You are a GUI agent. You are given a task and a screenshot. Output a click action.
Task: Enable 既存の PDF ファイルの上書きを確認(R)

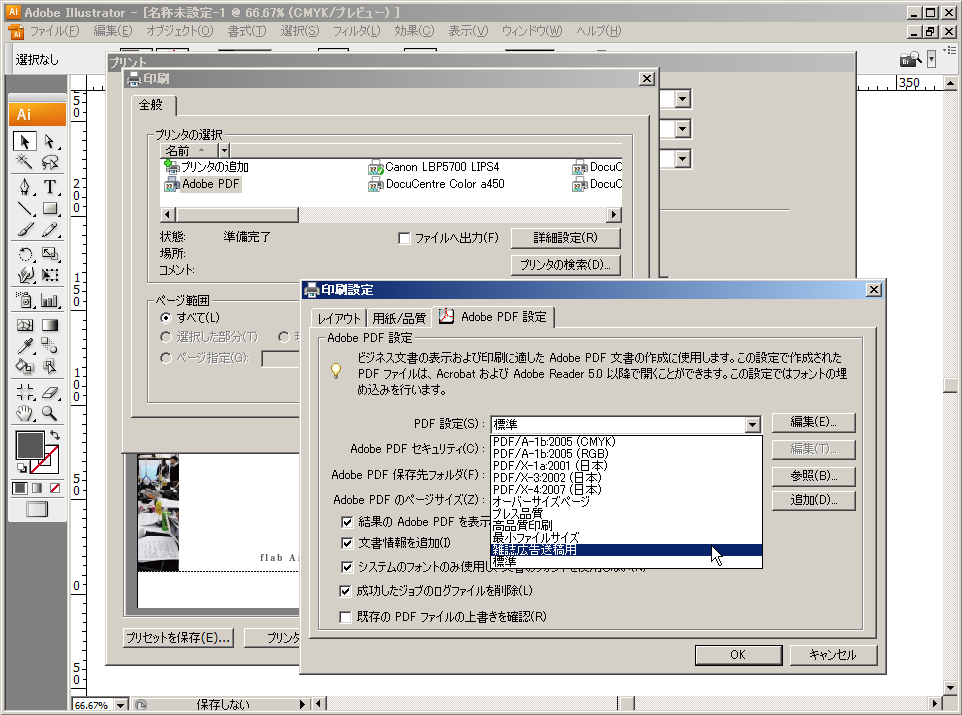click(x=345, y=617)
